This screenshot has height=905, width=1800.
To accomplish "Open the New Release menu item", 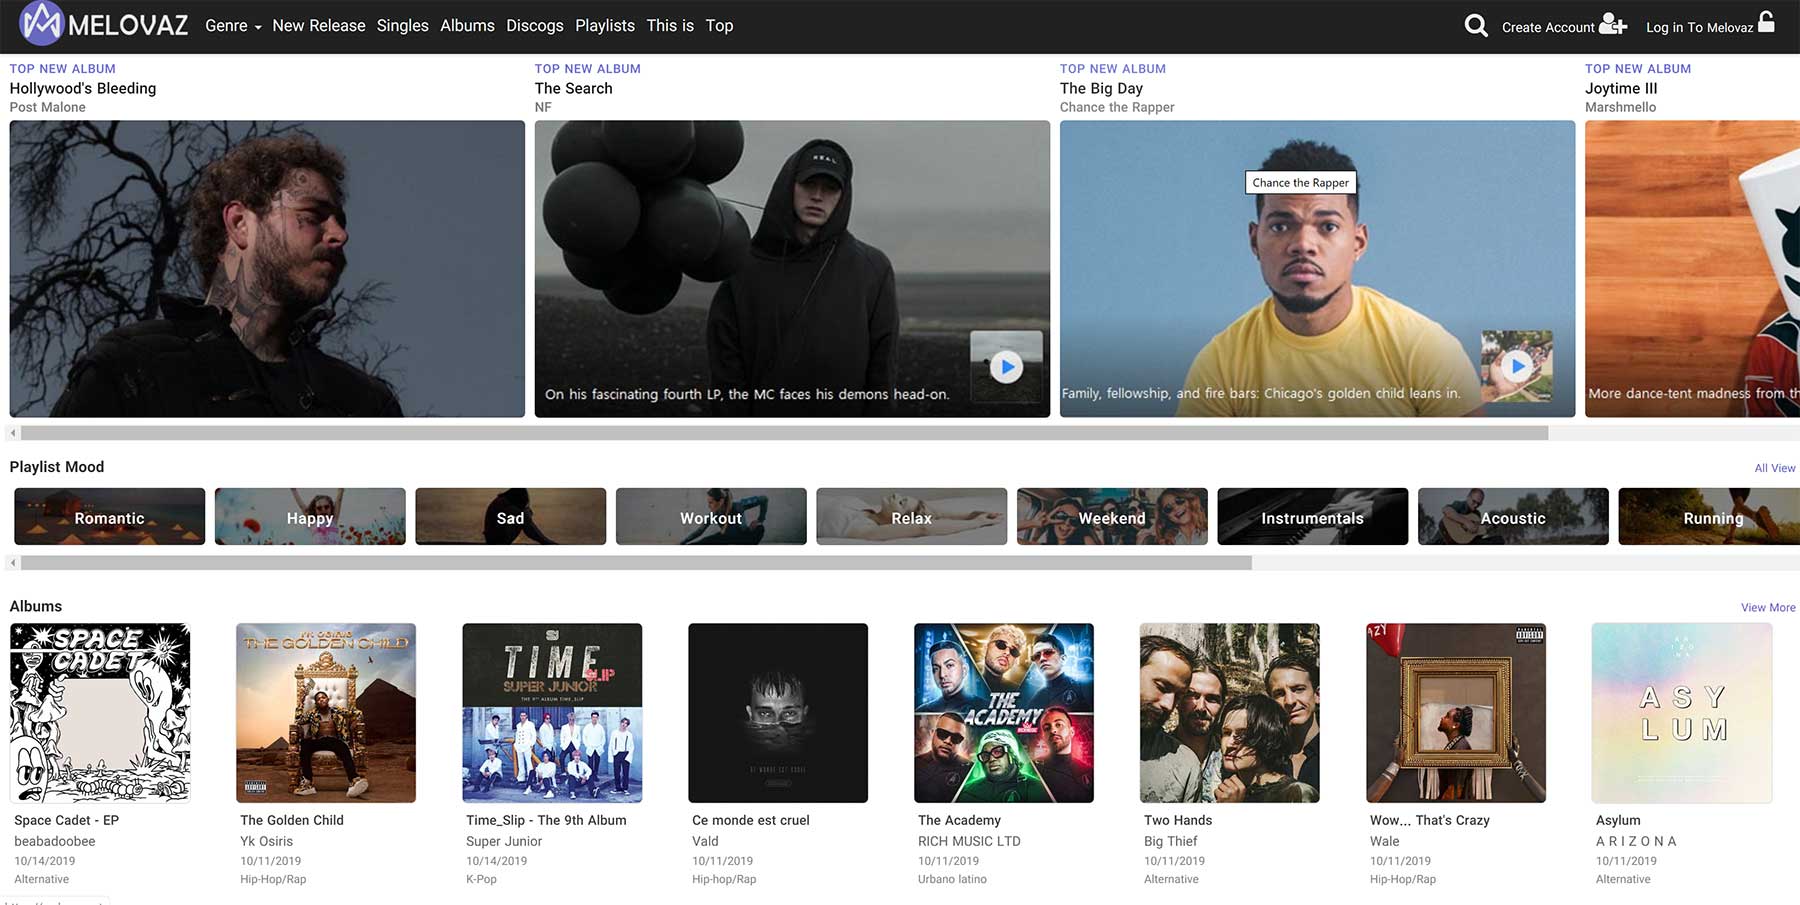I will click(318, 26).
